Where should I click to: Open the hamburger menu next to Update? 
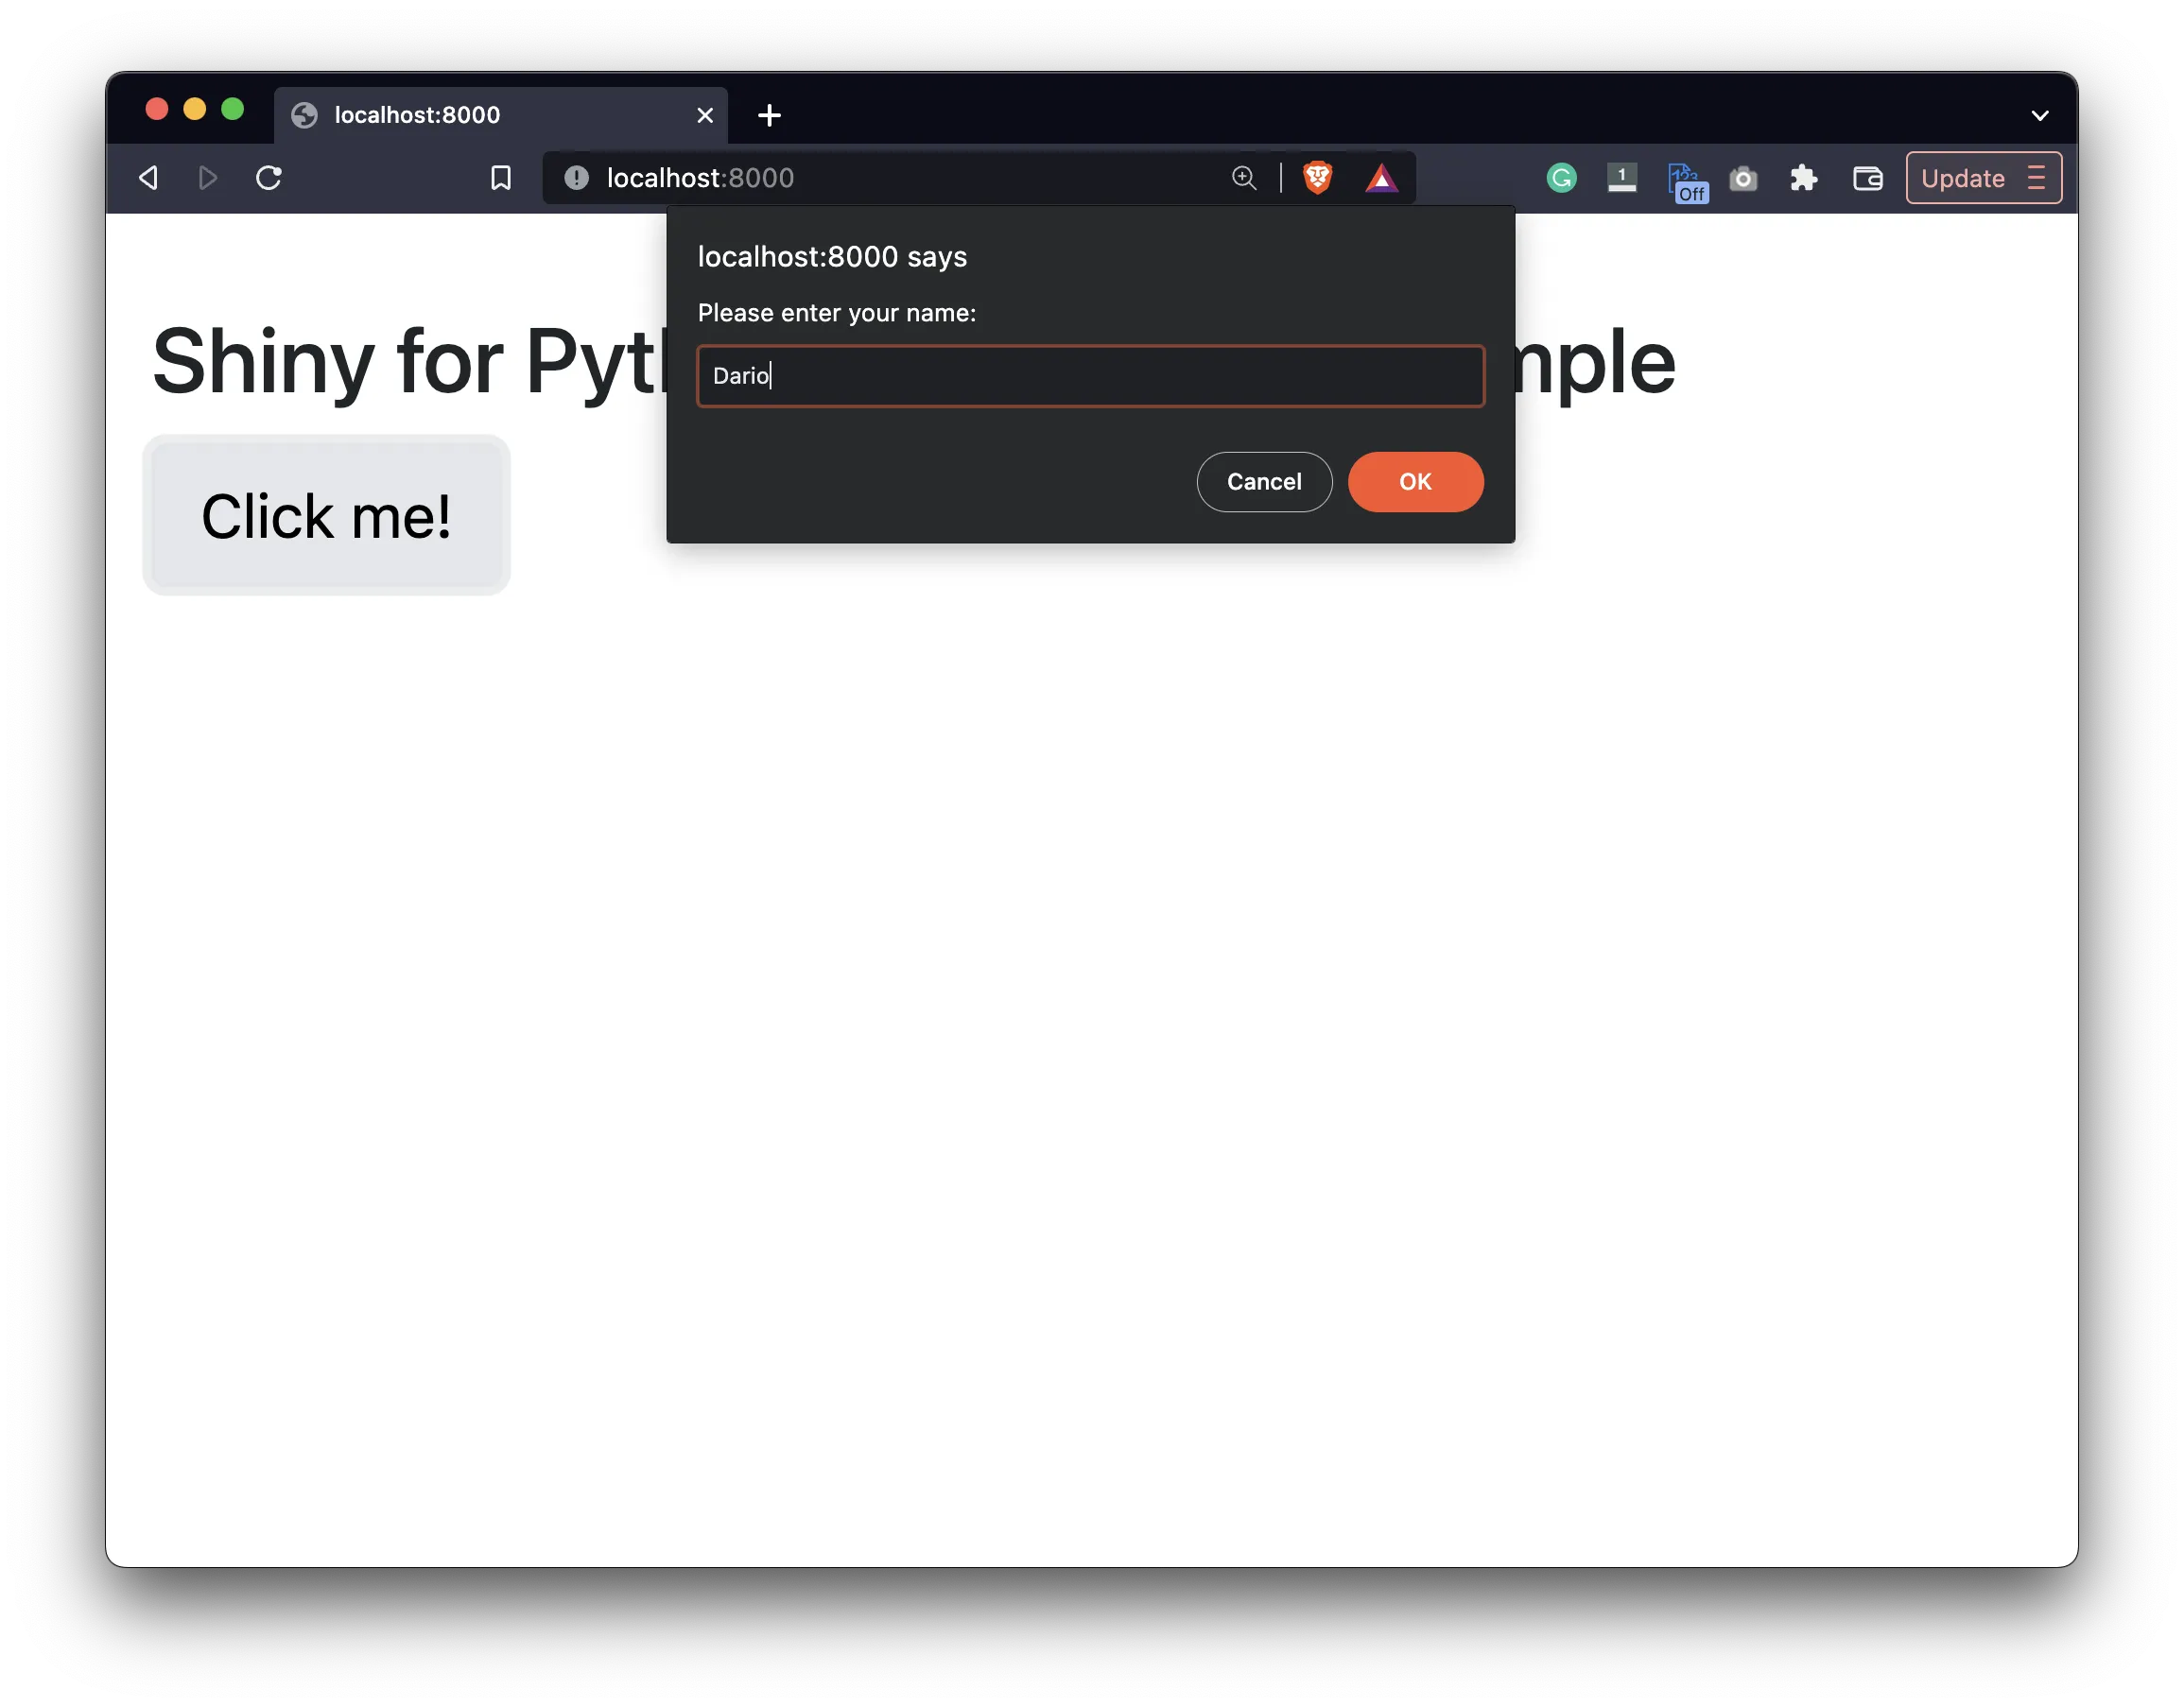pos(2037,177)
